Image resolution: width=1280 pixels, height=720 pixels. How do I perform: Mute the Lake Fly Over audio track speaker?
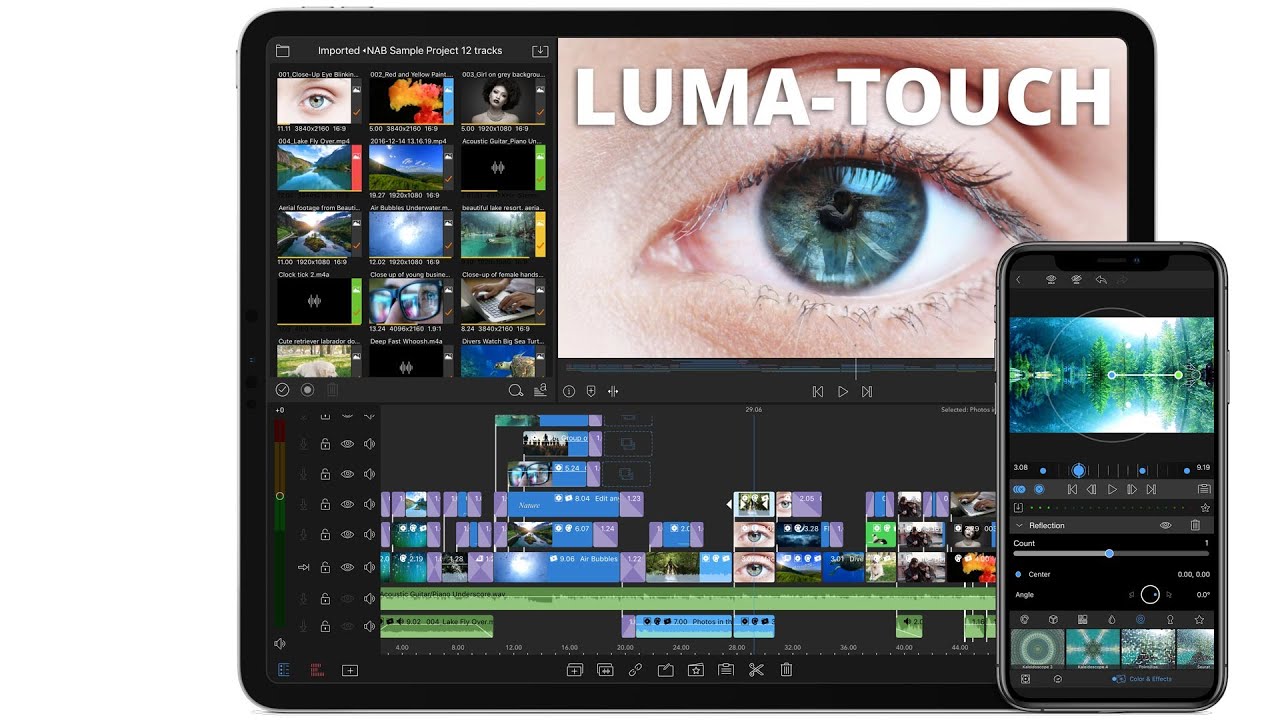click(x=369, y=626)
